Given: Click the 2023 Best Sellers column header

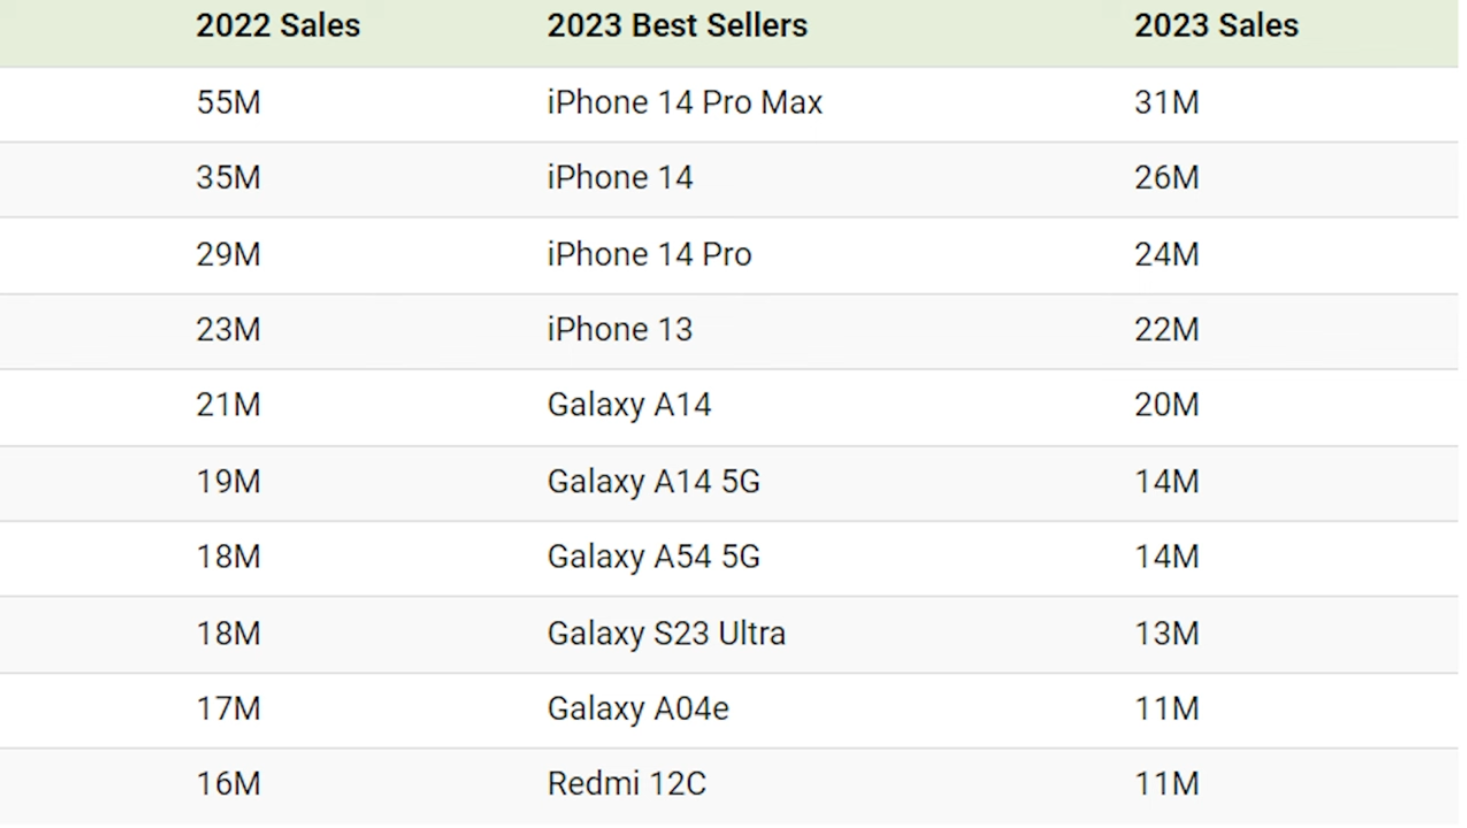Looking at the screenshot, I should click(x=677, y=25).
